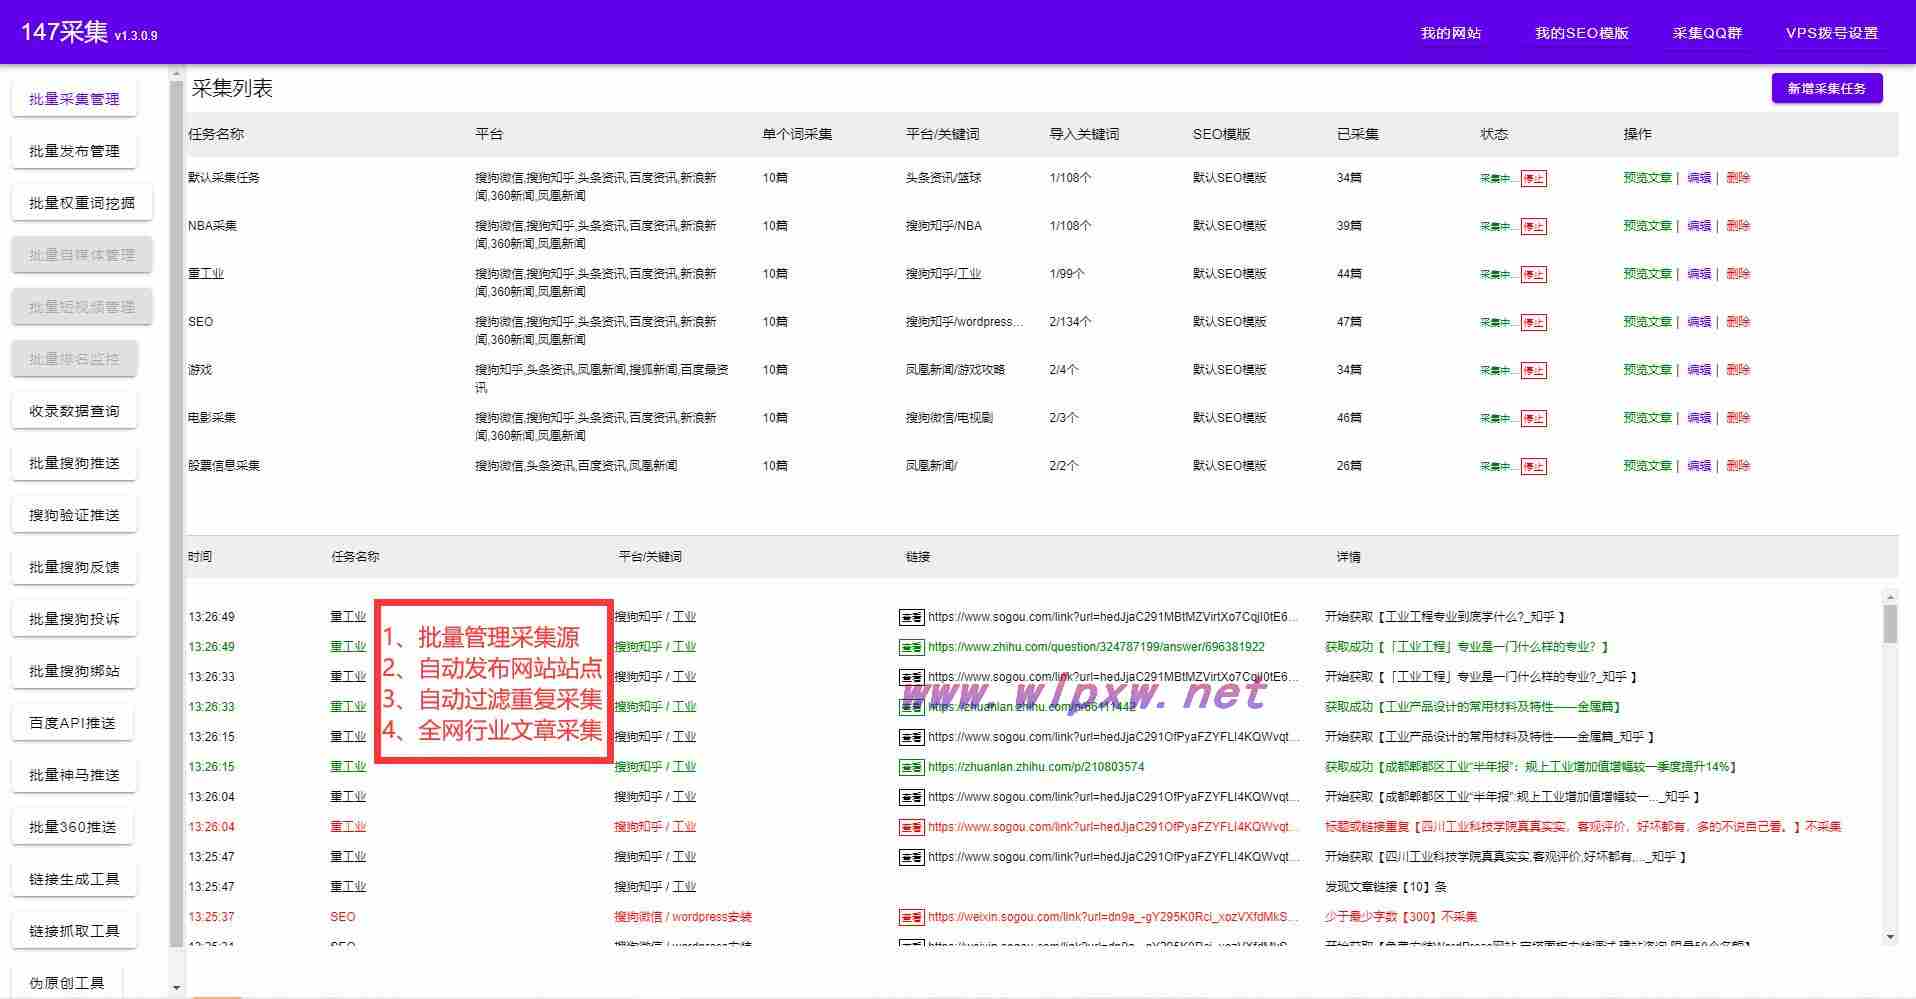Open 批量搜狗投诉 in the sidebar
This screenshot has height=999, width=1916.
(74, 619)
